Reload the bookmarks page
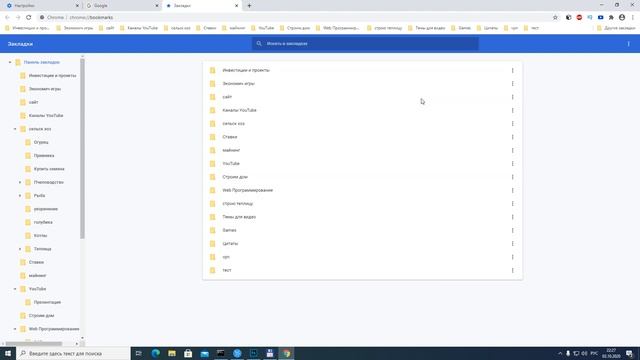Viewport: 640px width, 360px height. (29, 18)
